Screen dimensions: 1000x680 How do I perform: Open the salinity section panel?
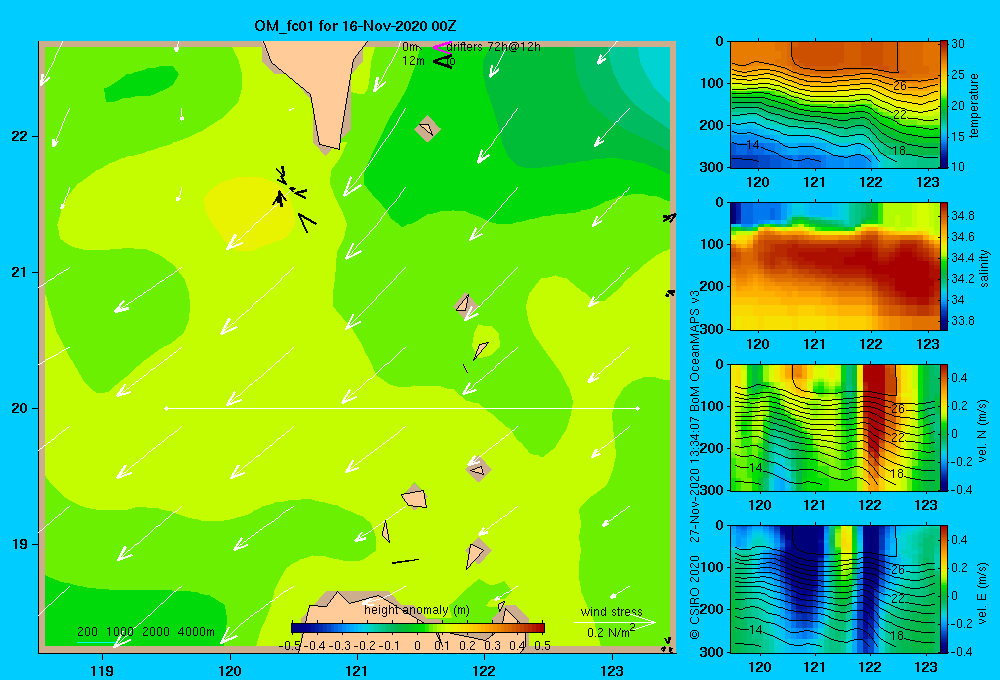click(x=834, y=267)
